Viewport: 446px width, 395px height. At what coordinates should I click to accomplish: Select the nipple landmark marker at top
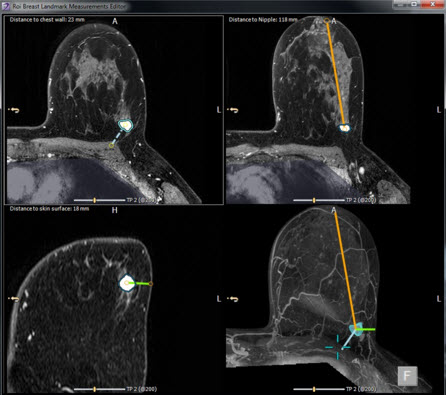coord(327,21)
